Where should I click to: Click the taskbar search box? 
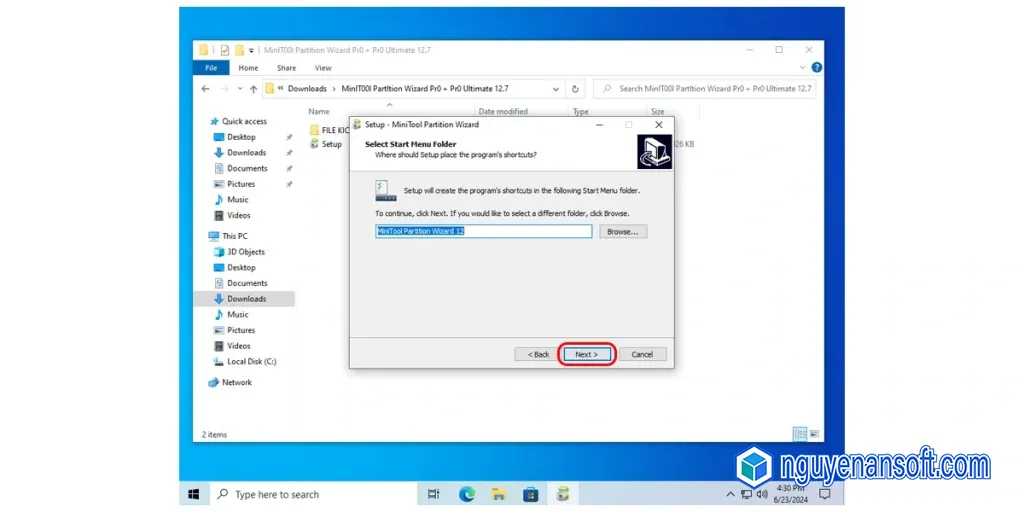tap(313, 494)
